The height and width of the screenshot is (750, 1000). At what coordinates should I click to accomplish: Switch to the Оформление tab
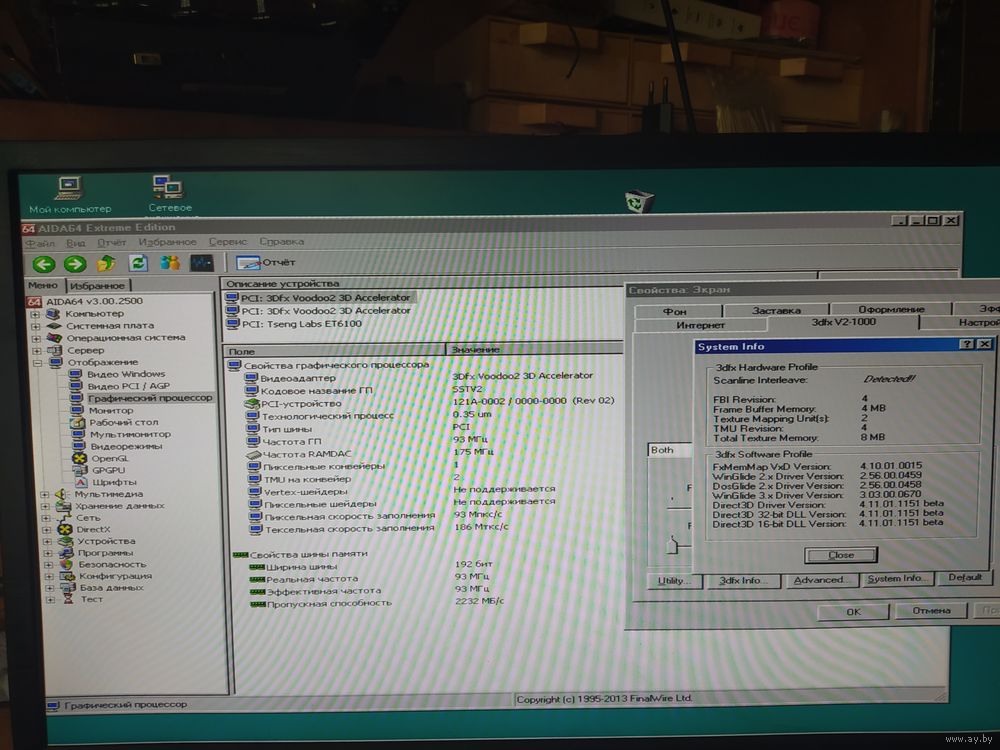coord(891,309)
